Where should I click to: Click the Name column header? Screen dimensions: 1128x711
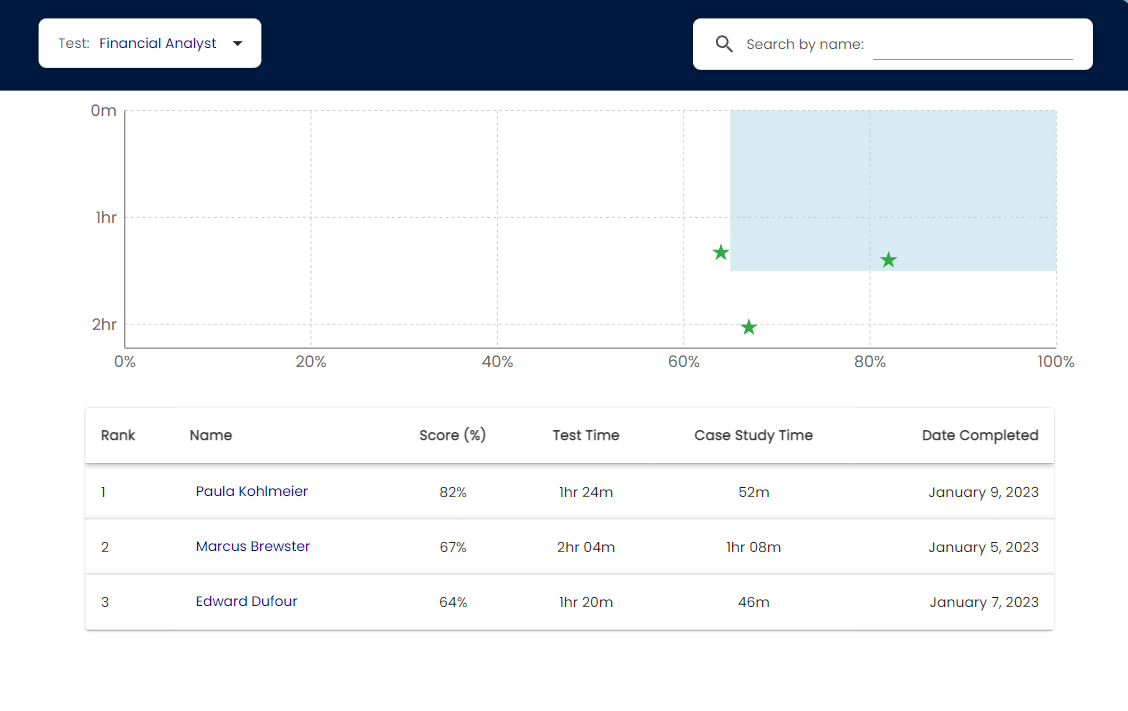(211, 435)
